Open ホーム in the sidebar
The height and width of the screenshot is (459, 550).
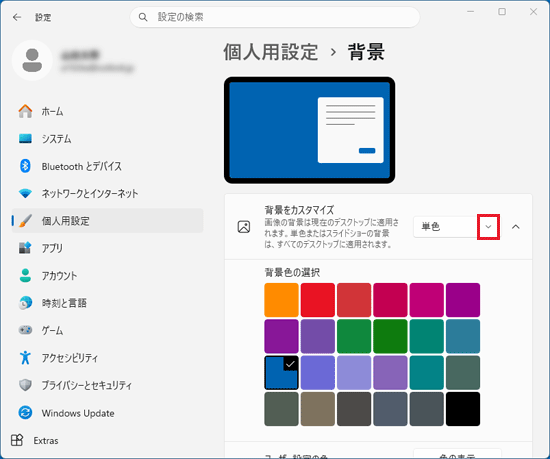point(107,111)
